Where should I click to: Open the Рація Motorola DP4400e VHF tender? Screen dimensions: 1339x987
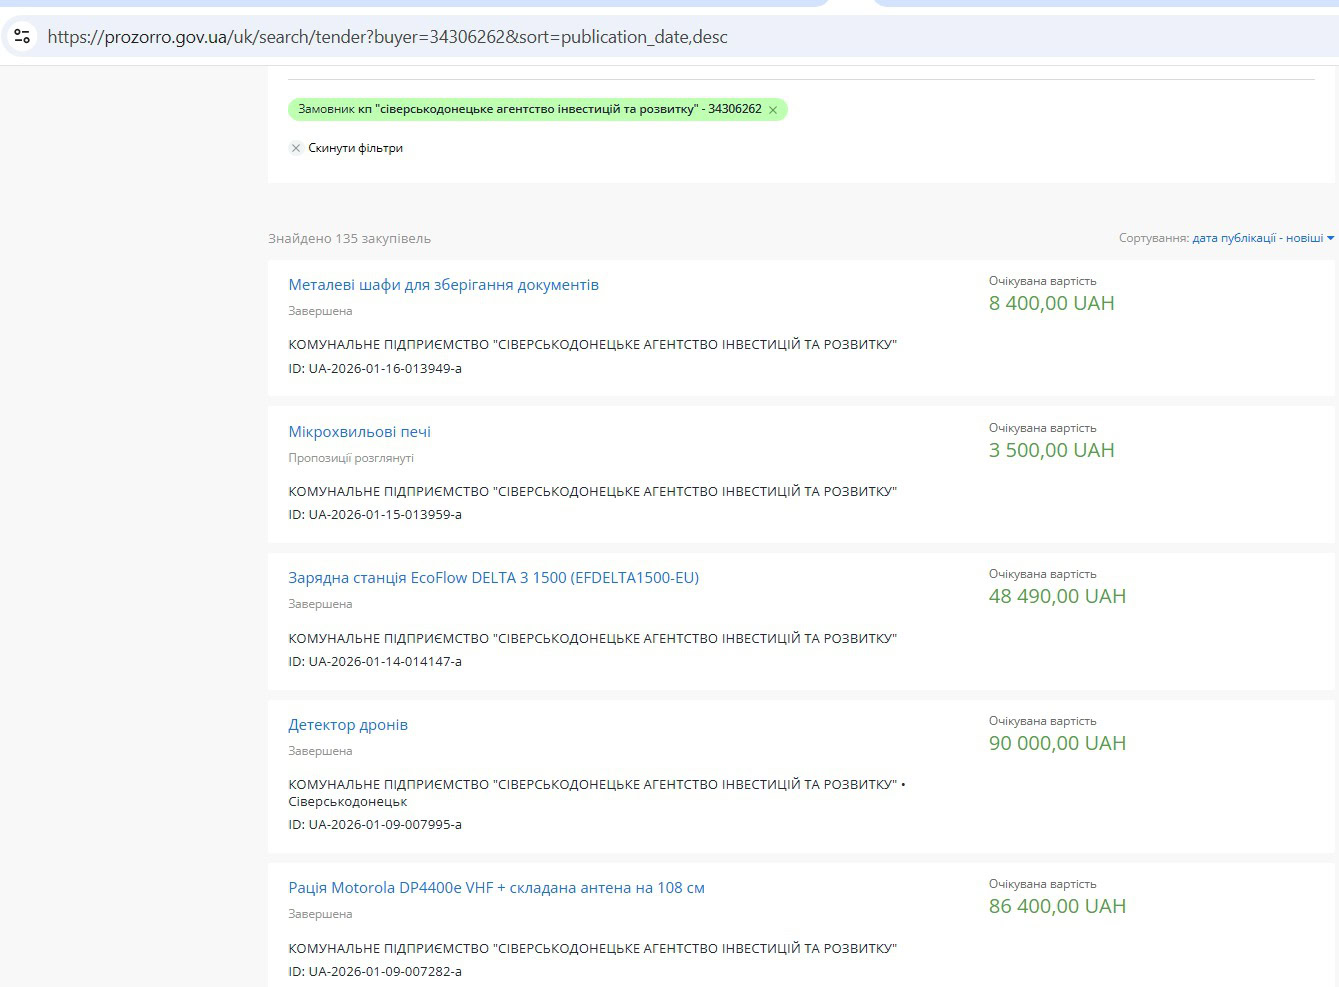click(x=496, y=888)
